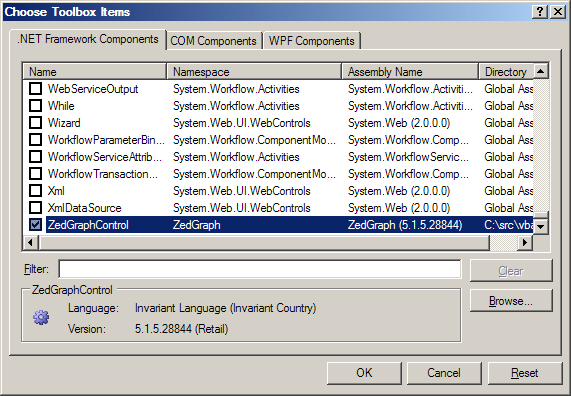The height and width of the screenshot is (396, 571).
Task: Focus the Filter text field
Action: click(x=260, y=269)
